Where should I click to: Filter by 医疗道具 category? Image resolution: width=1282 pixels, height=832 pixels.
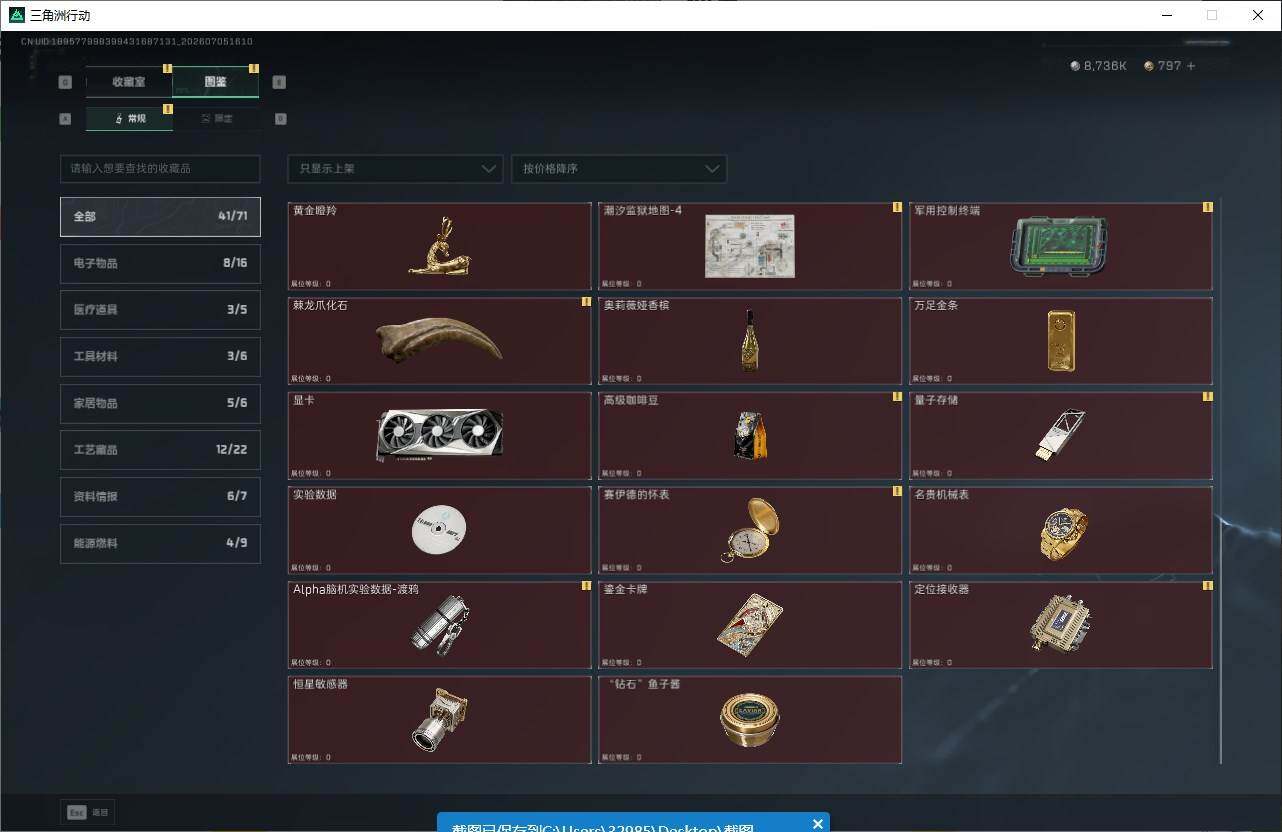tap(160, 310)
